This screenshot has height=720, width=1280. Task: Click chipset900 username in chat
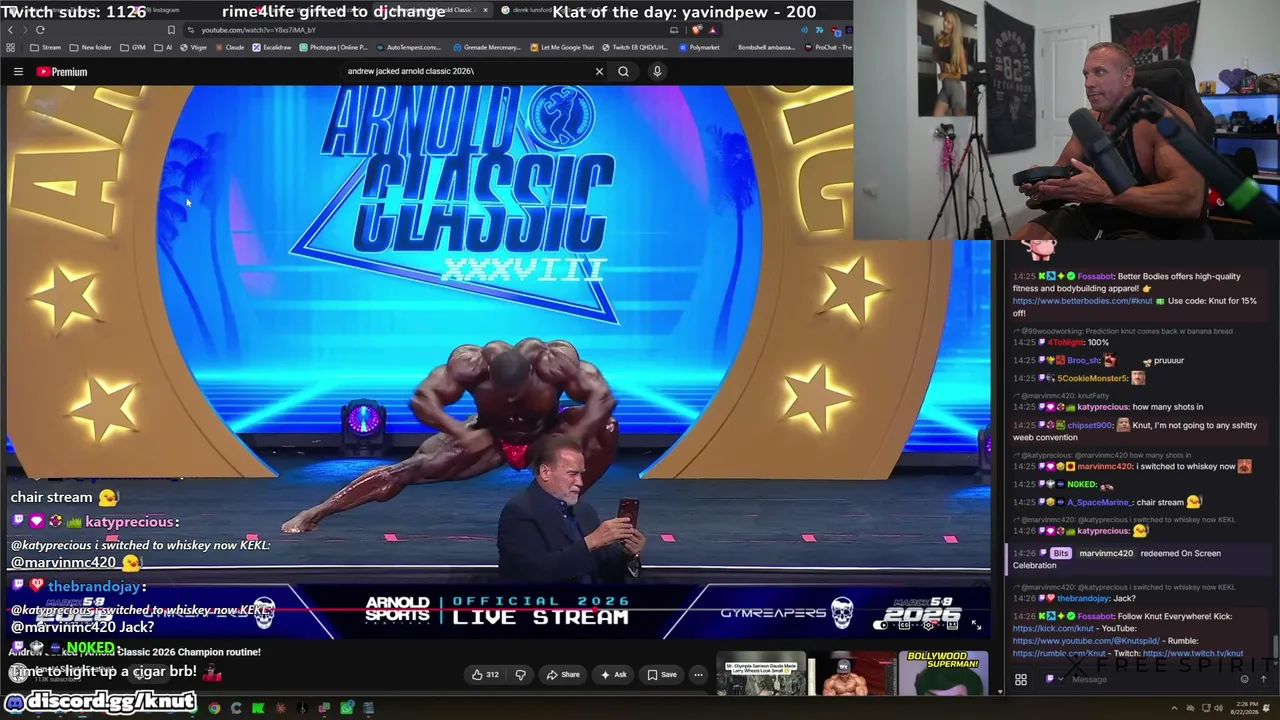1089,425
